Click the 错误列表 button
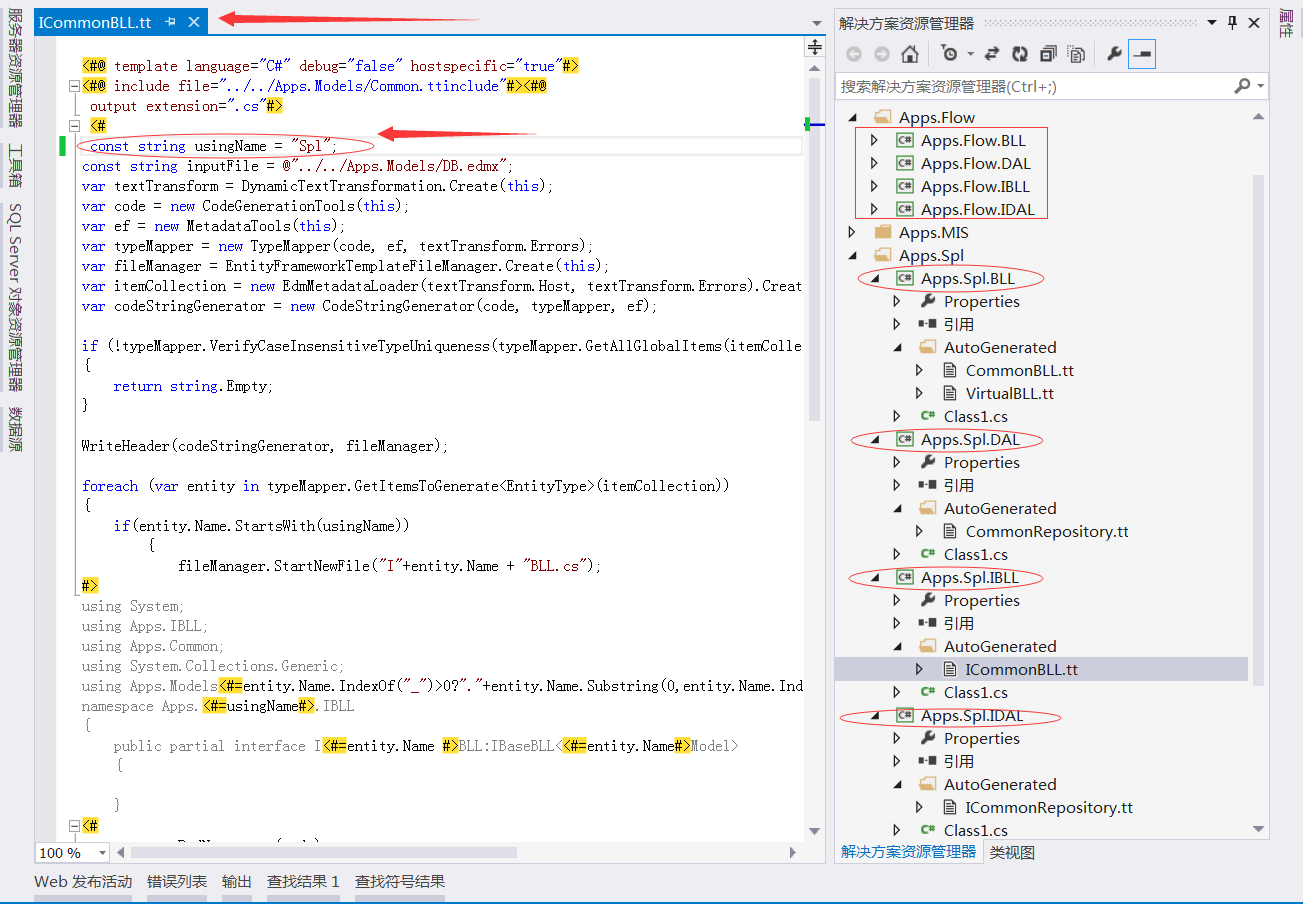1303x904 pixels. (177, 881)
